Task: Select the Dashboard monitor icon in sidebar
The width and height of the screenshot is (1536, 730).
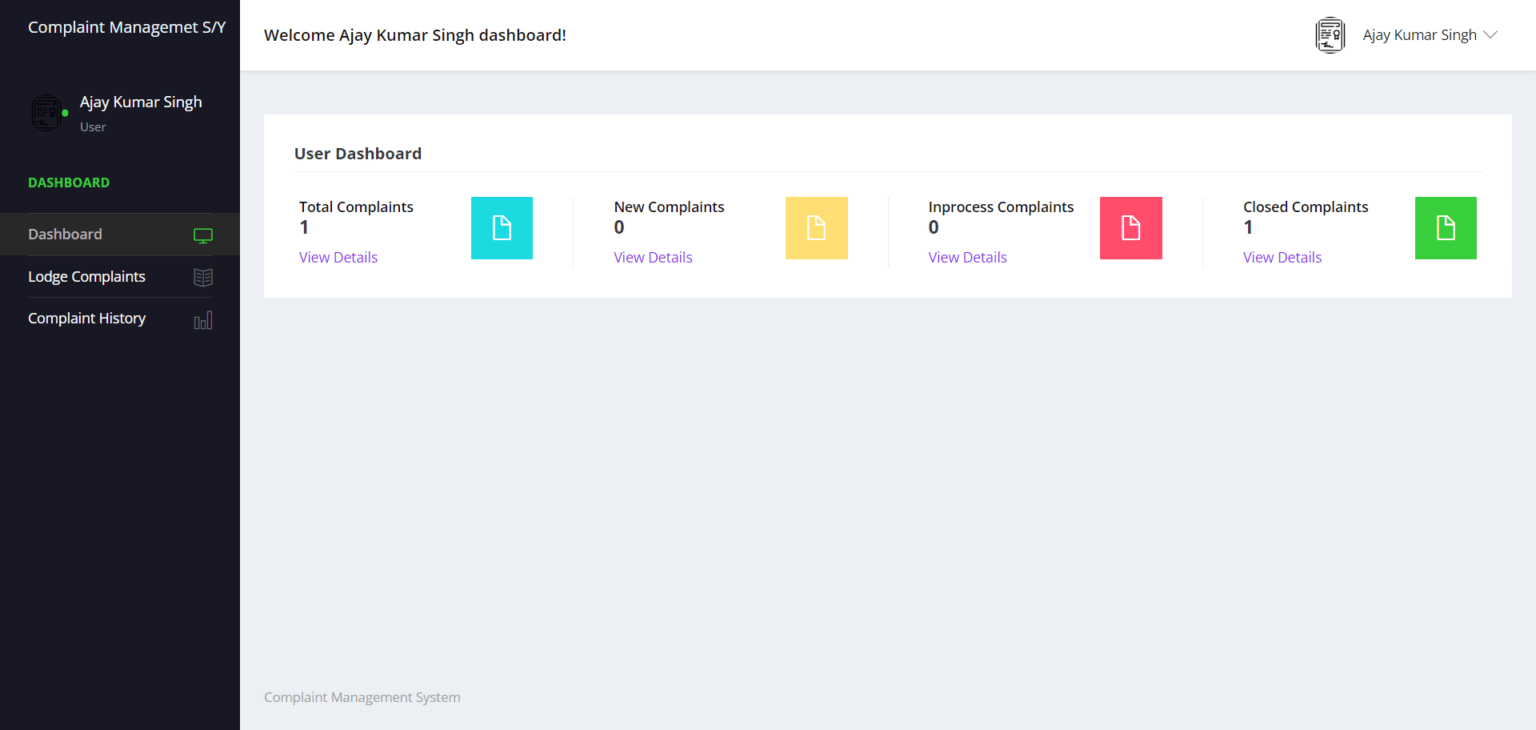Action: (x=203, y=235)
